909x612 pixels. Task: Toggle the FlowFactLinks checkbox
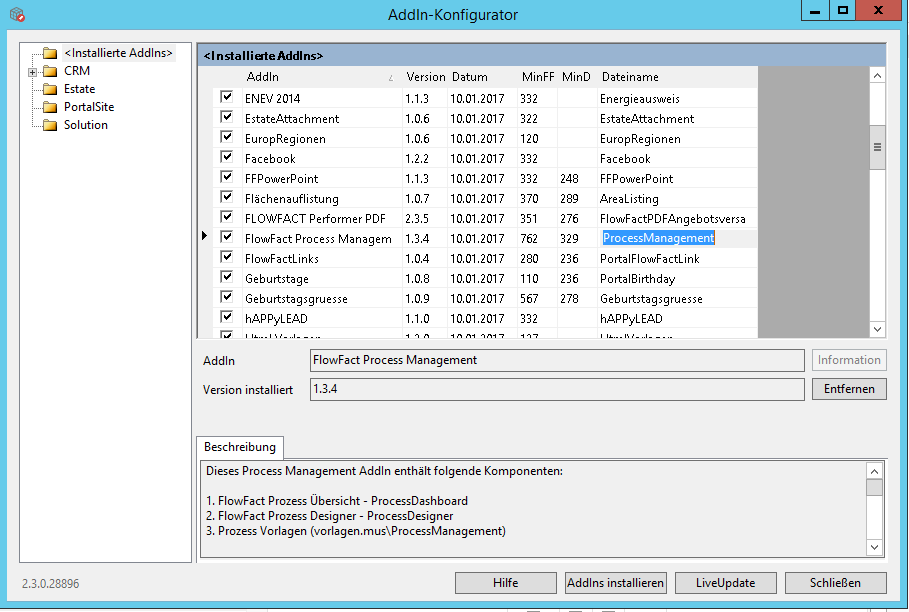tap(227, 257)
